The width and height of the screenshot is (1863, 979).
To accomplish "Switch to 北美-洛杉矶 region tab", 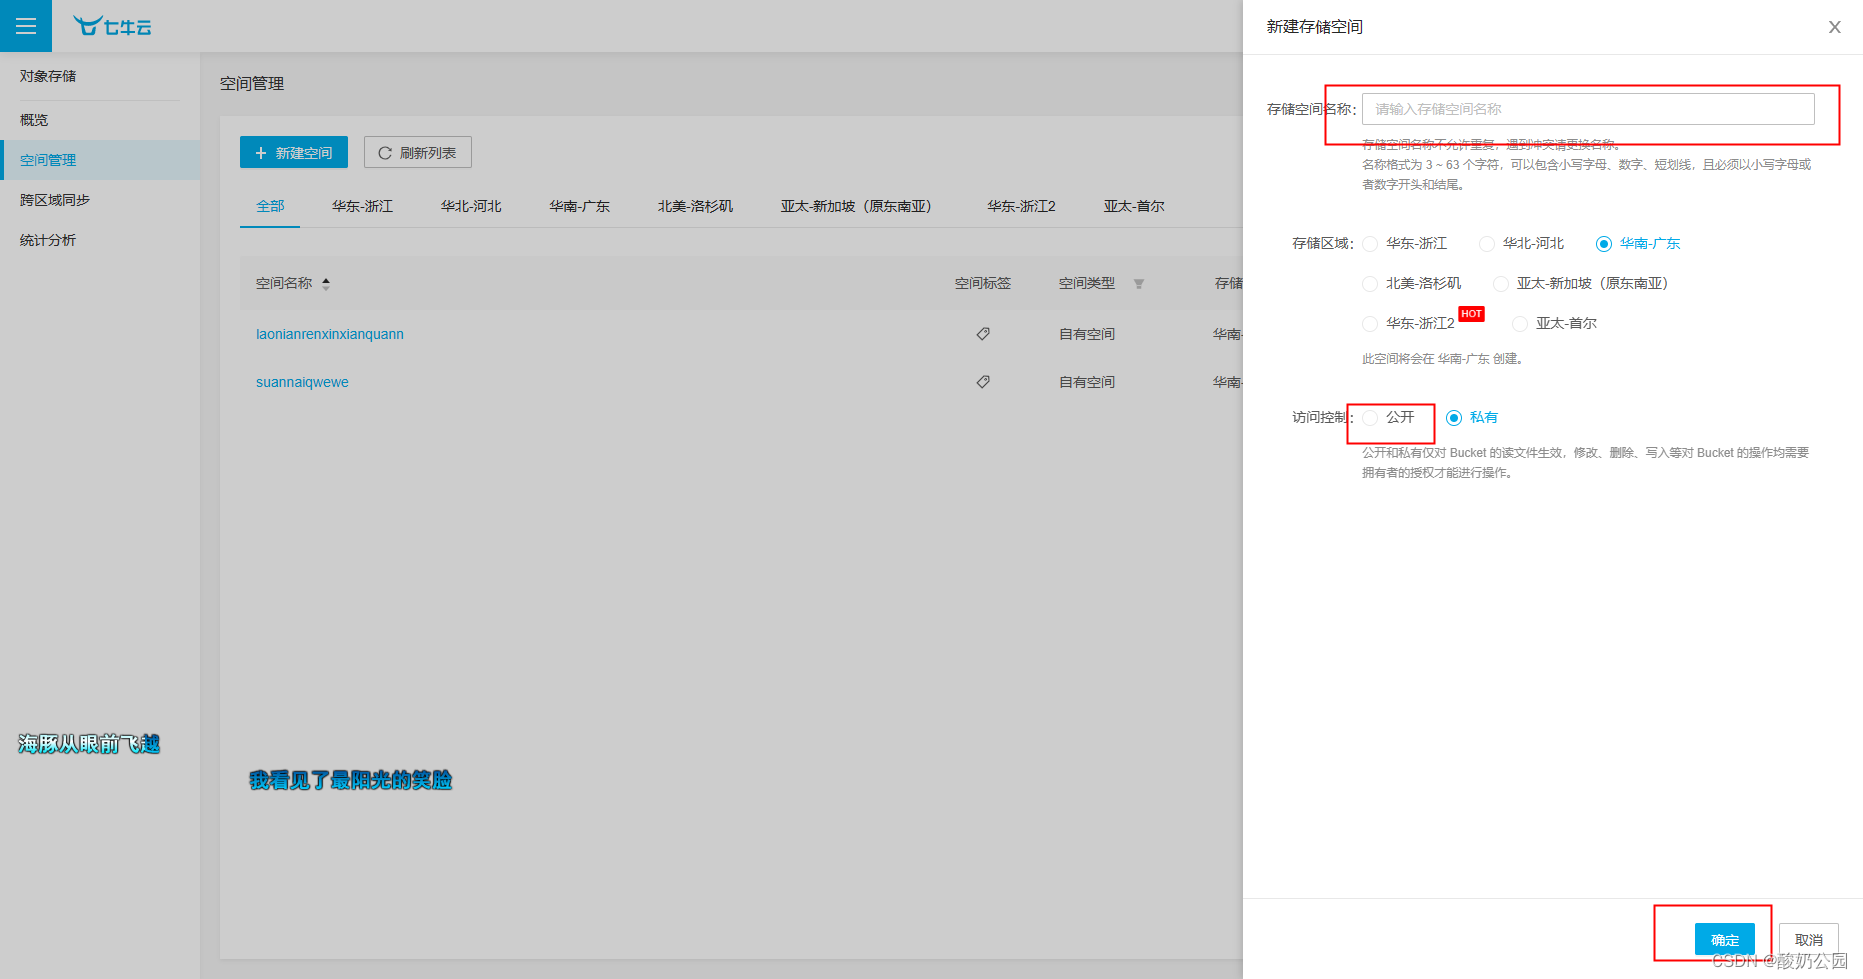I will pos(695,206).
